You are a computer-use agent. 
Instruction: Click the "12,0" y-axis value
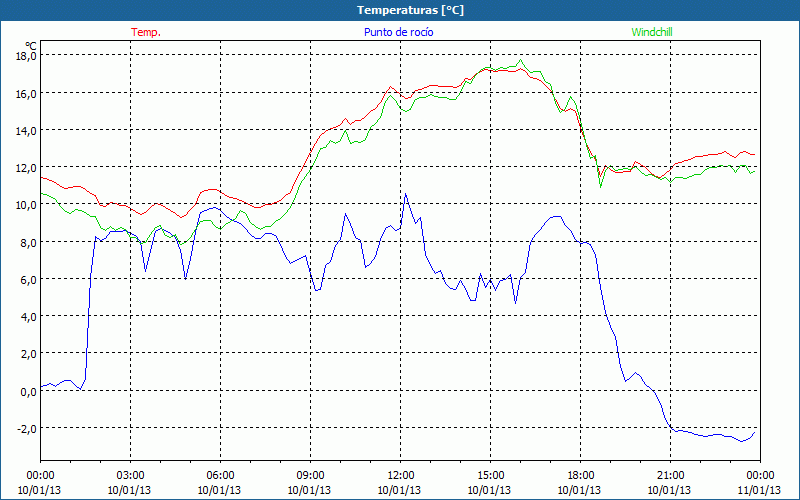26,168
